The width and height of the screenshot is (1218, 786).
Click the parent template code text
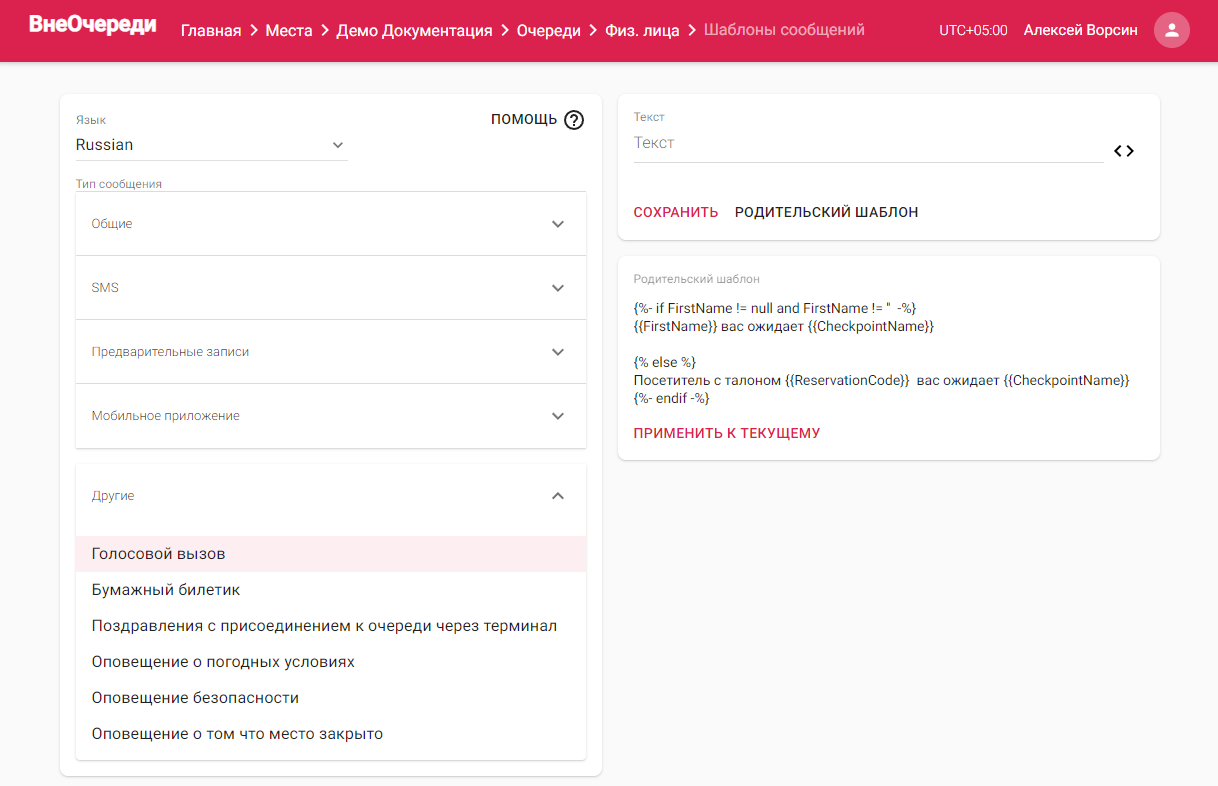click(882, 353)
